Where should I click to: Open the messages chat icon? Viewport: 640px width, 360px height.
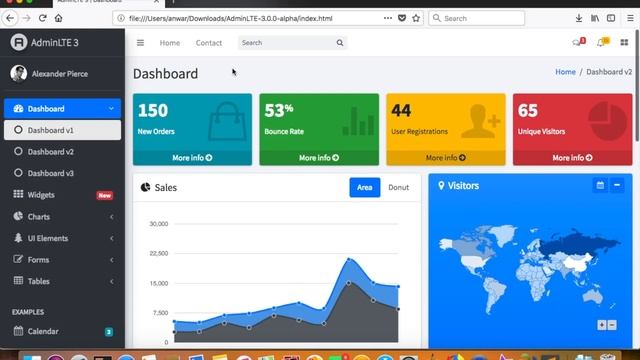[x=576, y=43]
